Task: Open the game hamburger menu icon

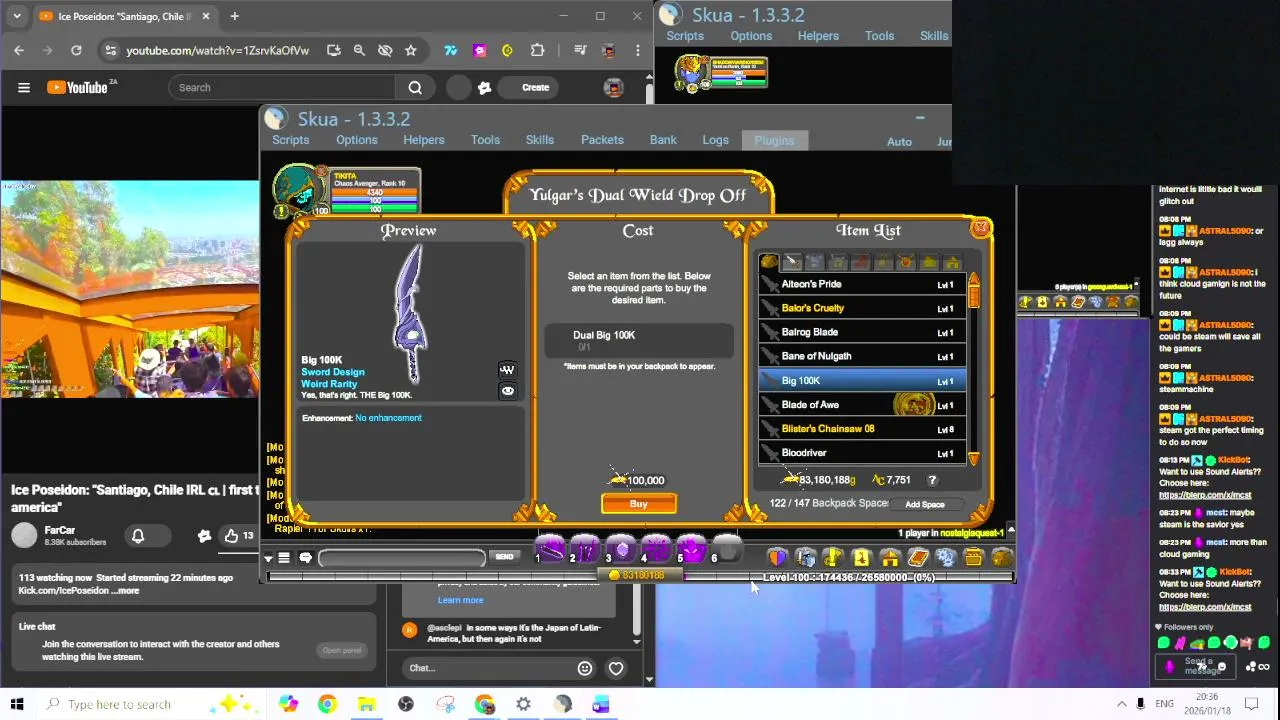Action: coord(285,558)
